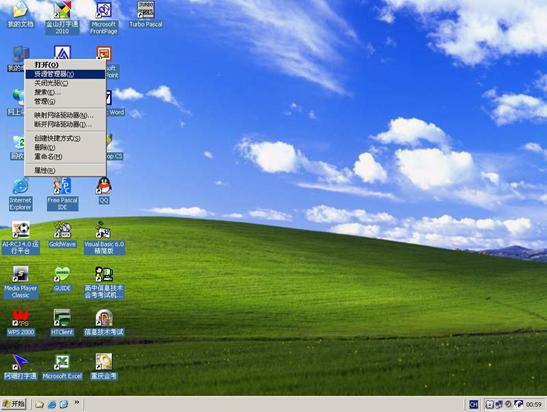Choose 属性(R) at menu bottom
The width and height of the screenshot is (547, 412).
[65, 171]
